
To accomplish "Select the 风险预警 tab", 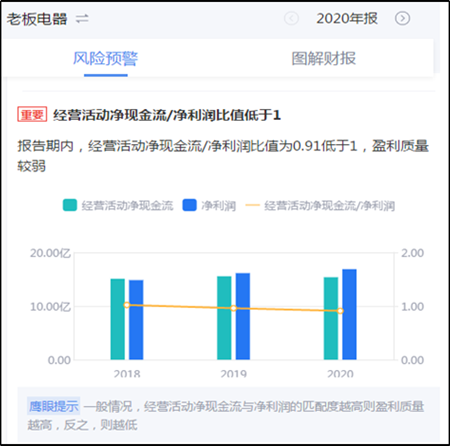I will (x=105, y=58).
